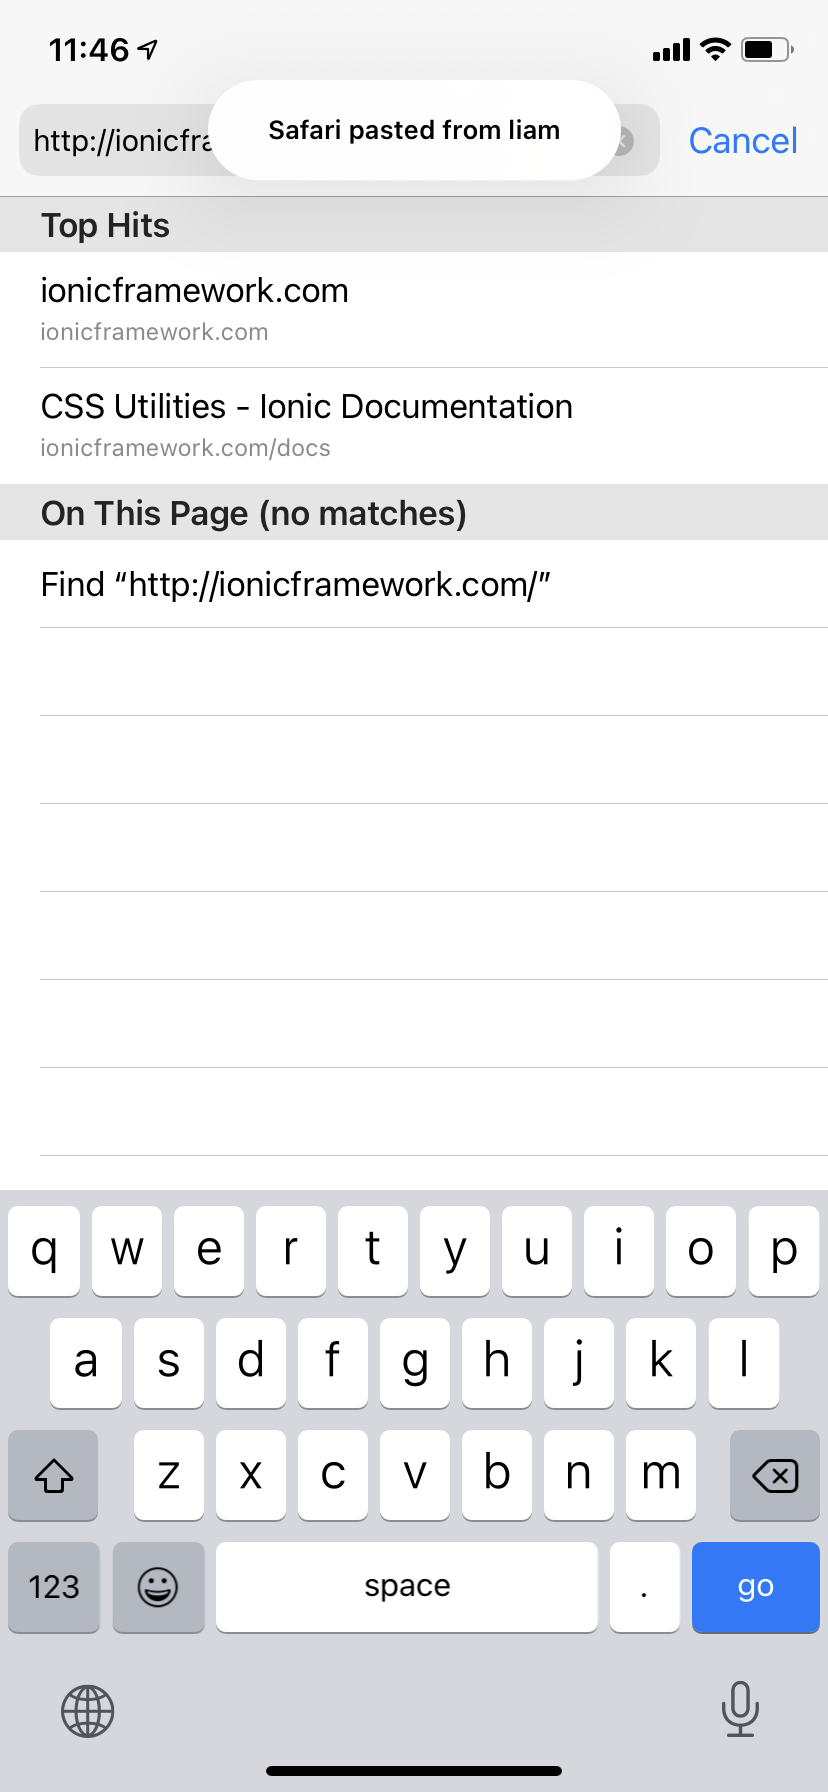Tap the period key next to space

(644, 1587)
